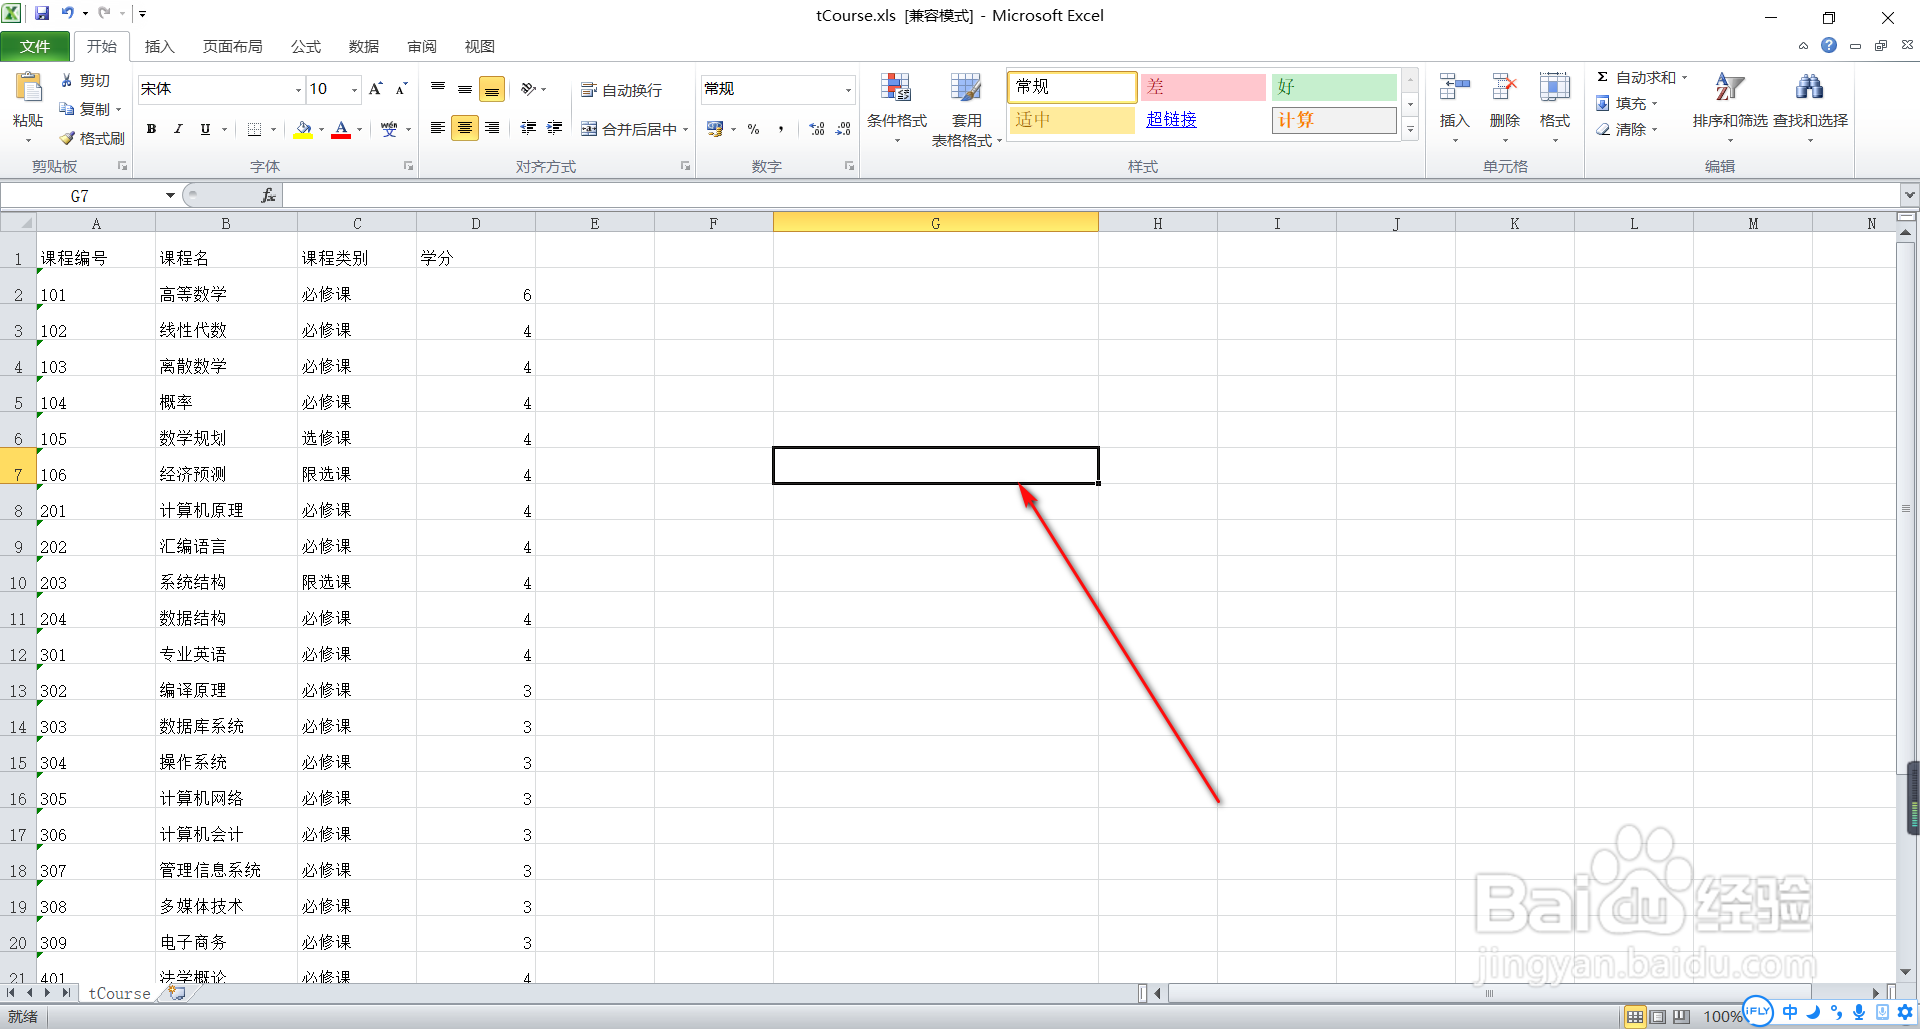This screenshot has height=1029, width=1920.
Task: Click the Merge and Center (合并后居中) button
Action: tap(629, 129)
